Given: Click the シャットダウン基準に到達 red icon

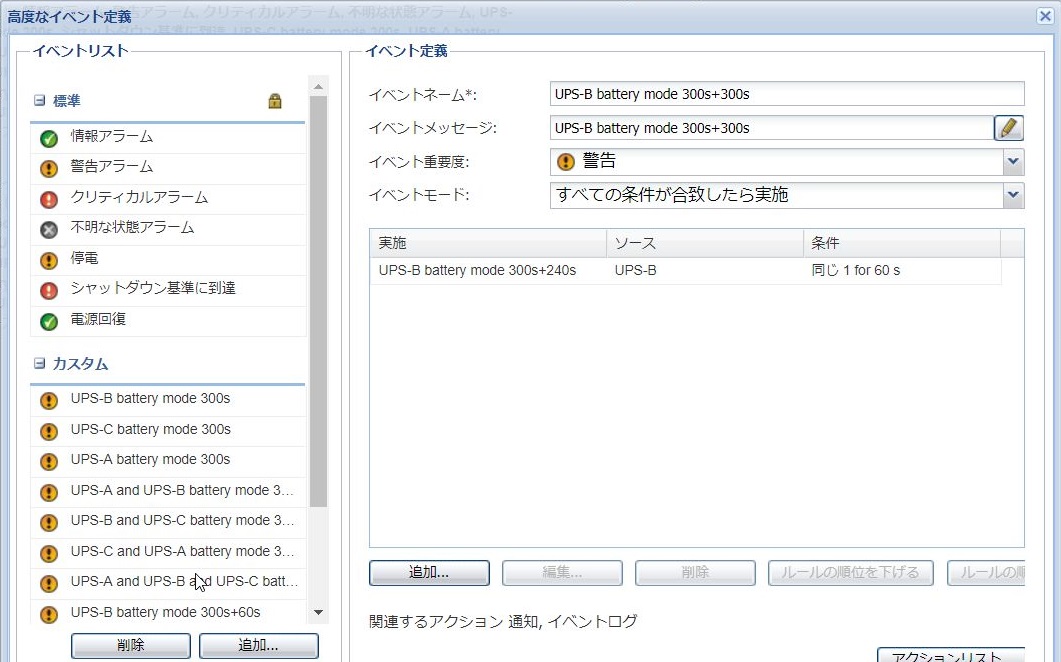Looking at the screenshot, I should (48, 290).
